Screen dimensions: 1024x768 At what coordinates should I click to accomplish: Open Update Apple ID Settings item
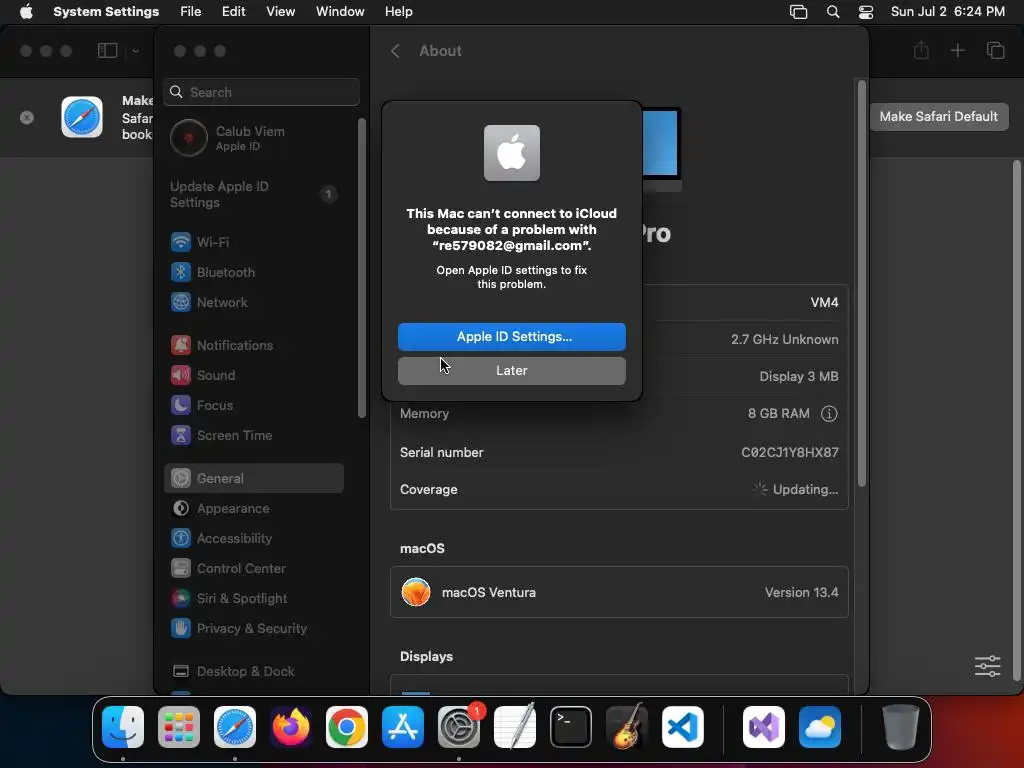point(253,195)
